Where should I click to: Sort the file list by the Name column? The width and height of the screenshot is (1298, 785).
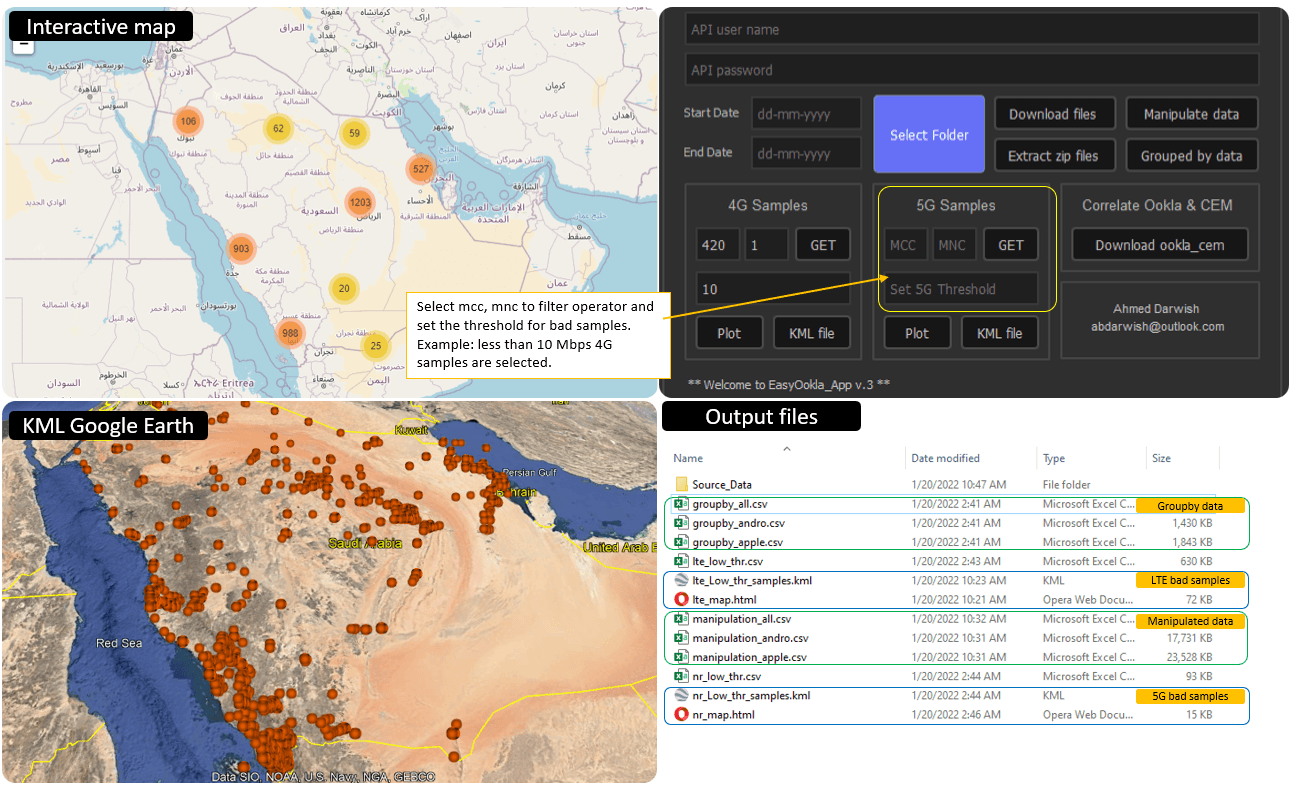[x=687, y=458]
